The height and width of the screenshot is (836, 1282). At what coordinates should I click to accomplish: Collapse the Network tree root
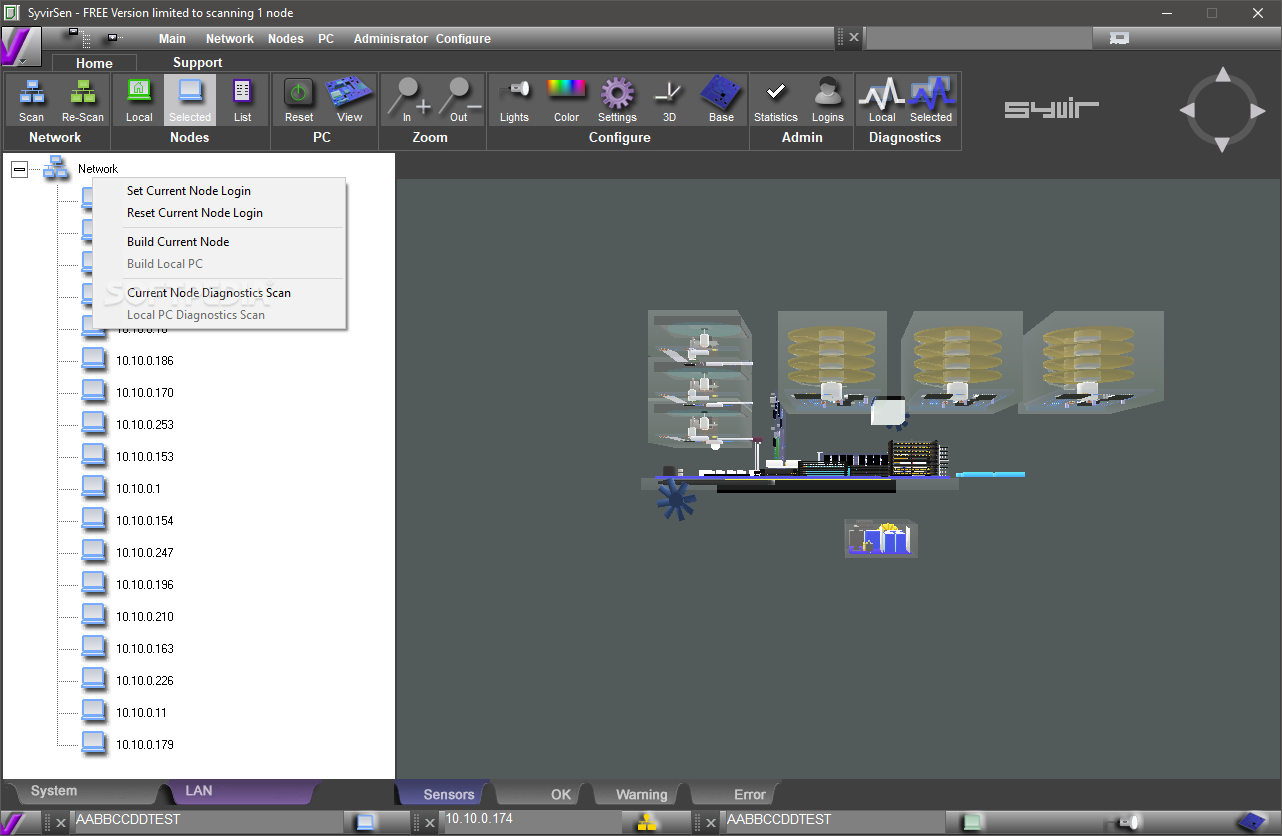pos(19,170)
